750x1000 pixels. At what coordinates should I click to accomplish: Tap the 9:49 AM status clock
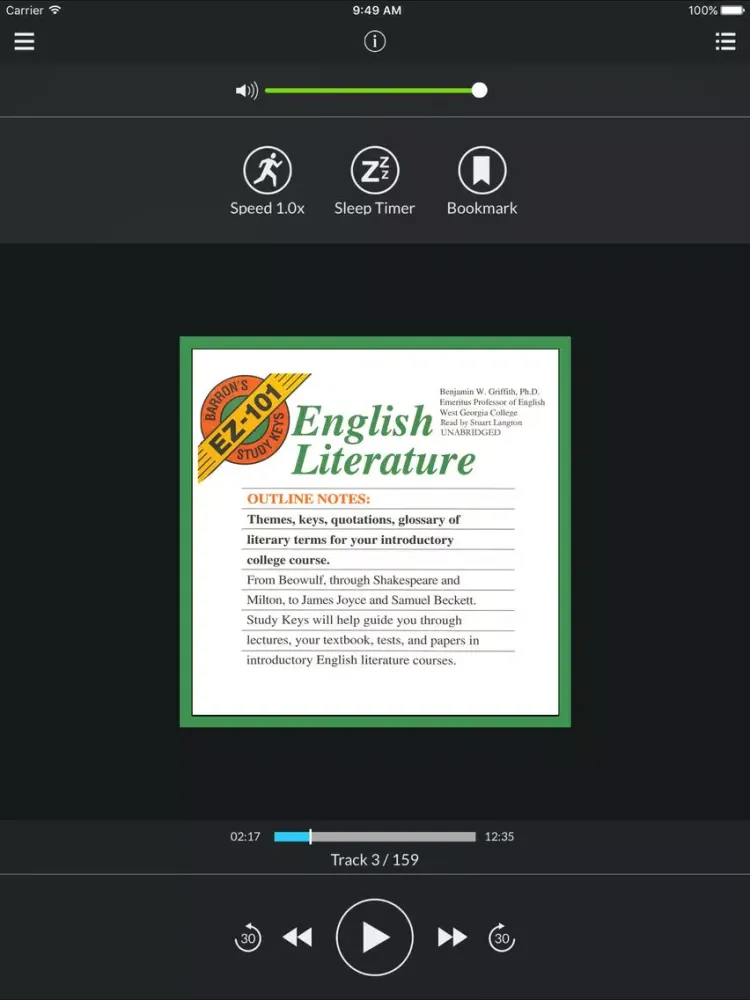(377, 10)
